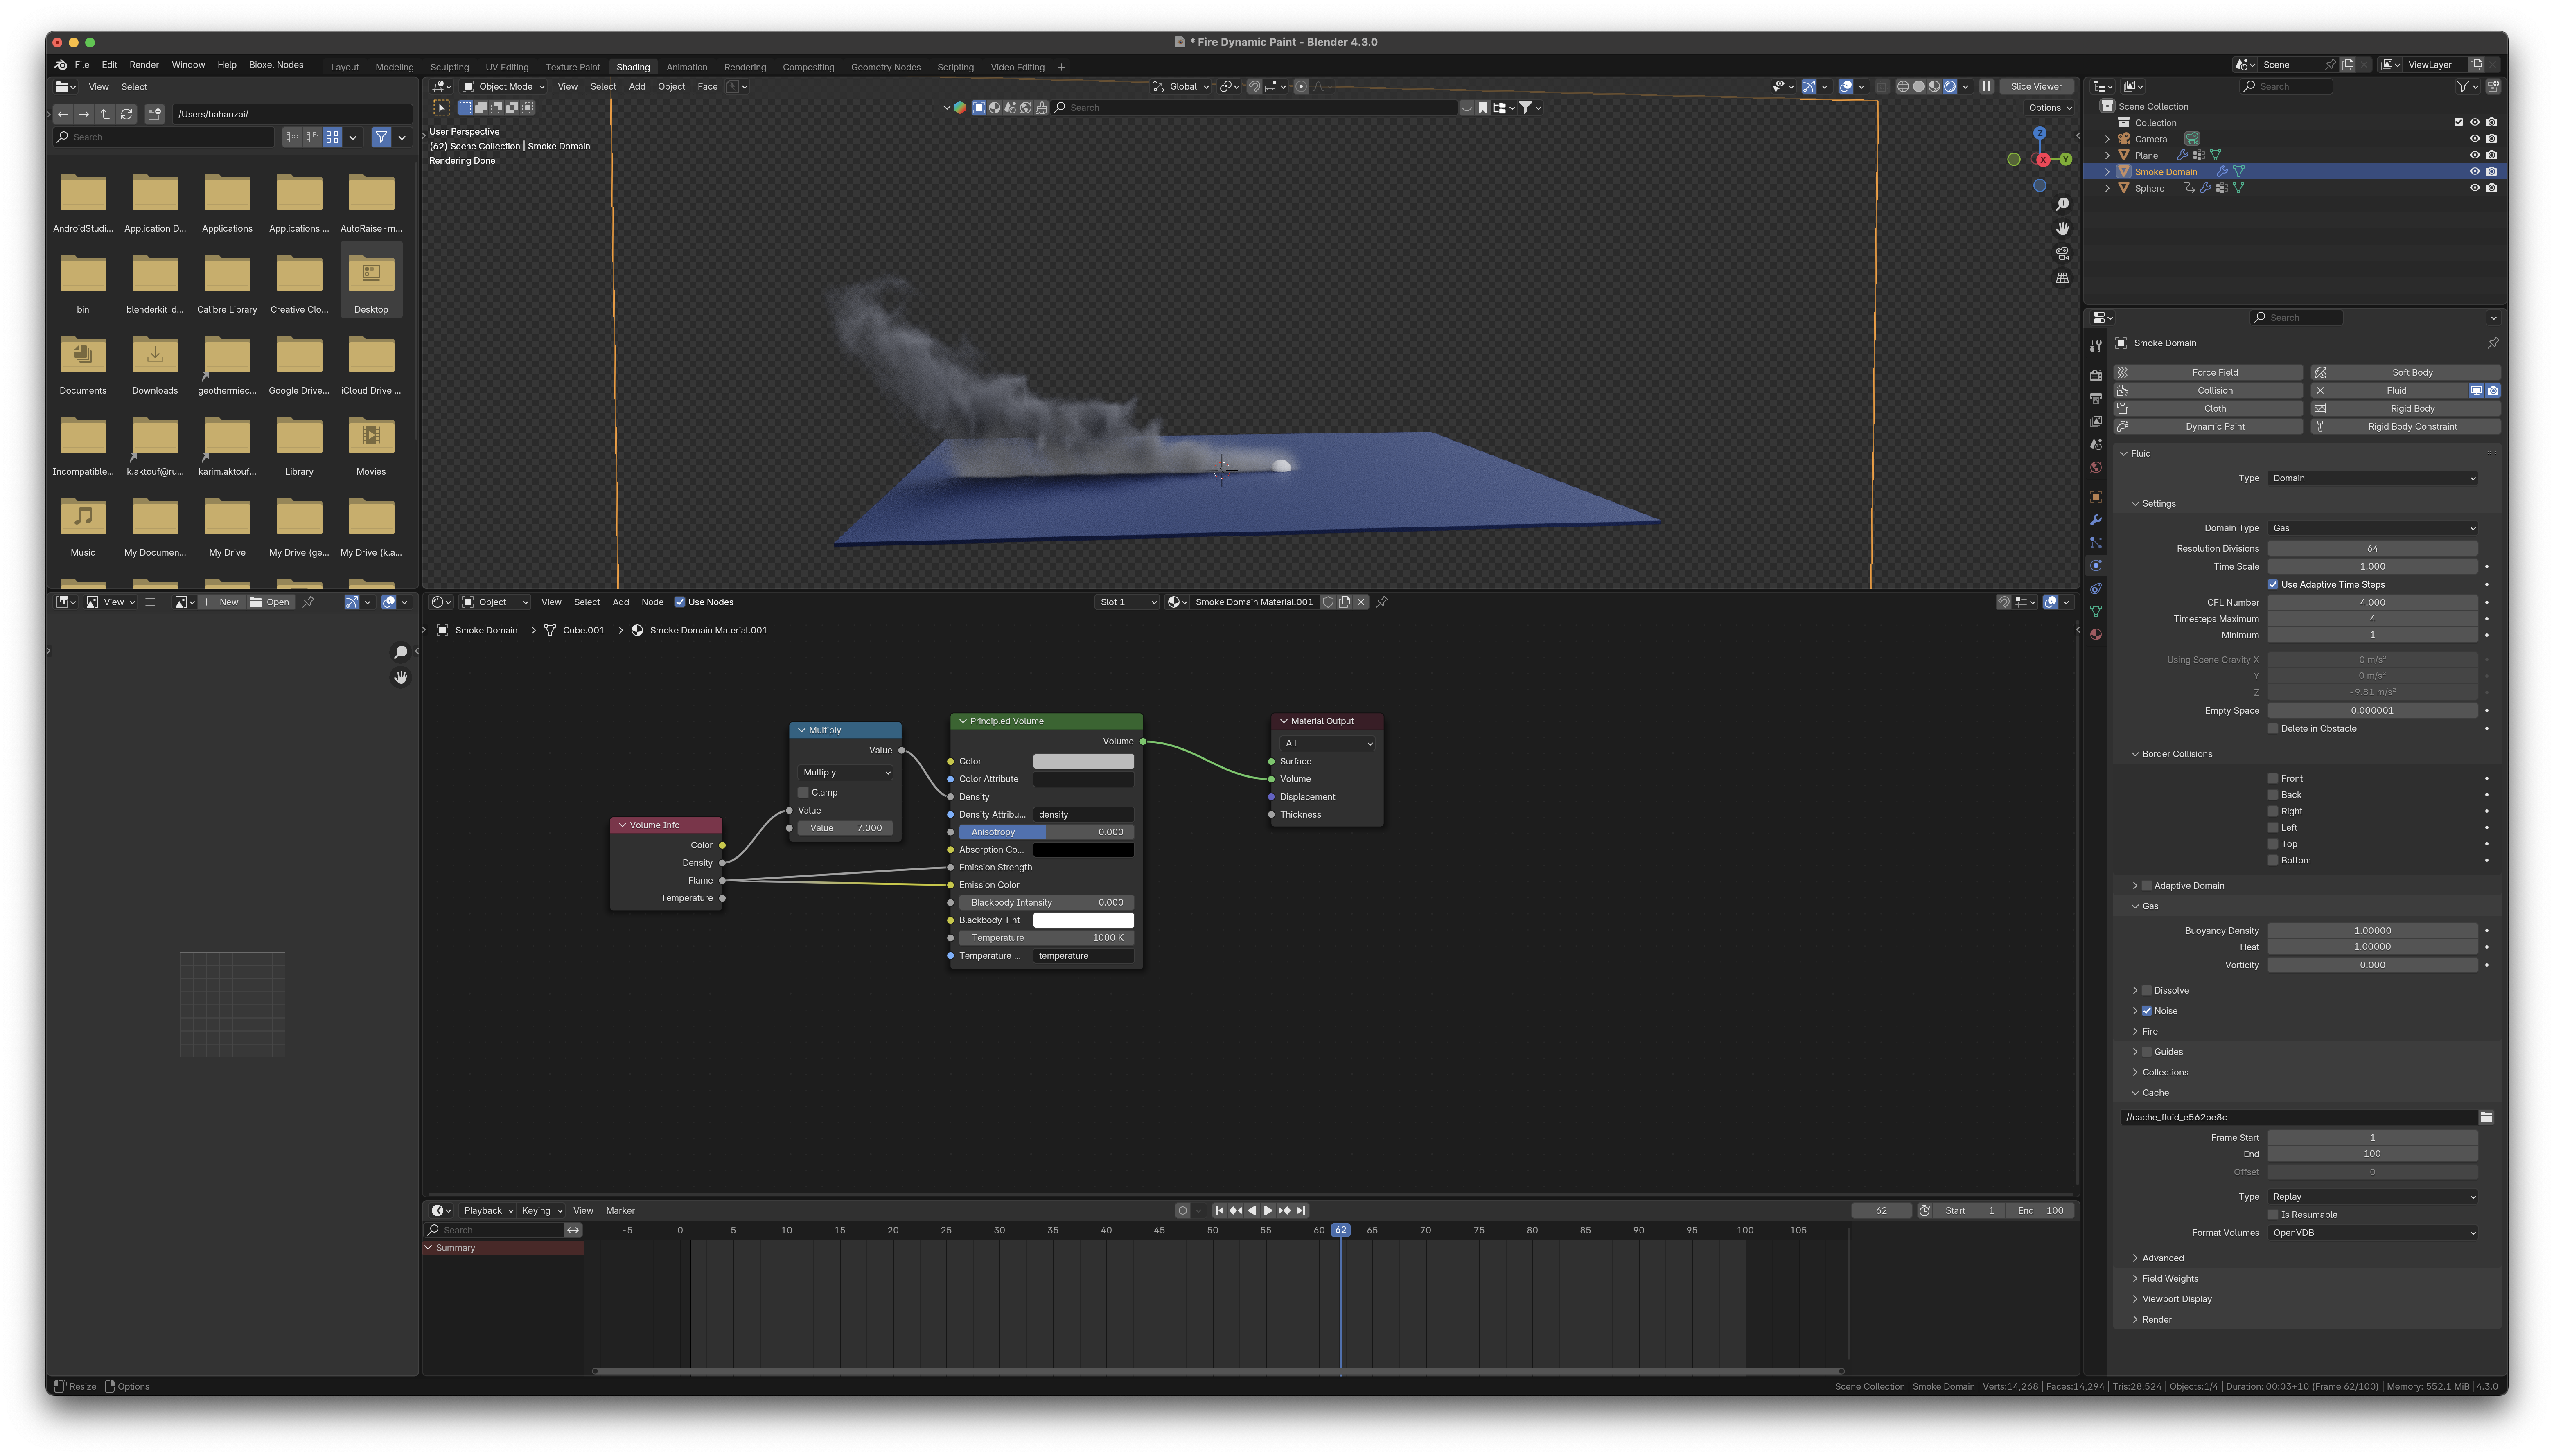Switch perspective/orthographic with the grid icon
The height and width of the screenshot is (1456, 2554).
click(x=2062, y=278)
